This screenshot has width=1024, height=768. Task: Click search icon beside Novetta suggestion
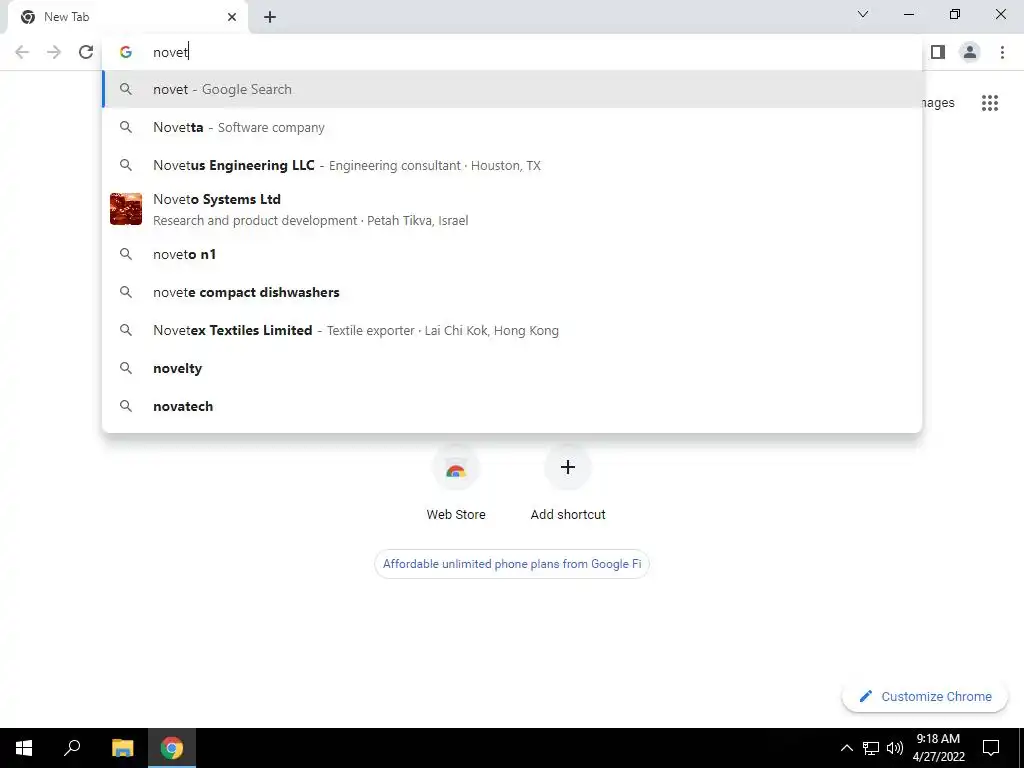126,127
